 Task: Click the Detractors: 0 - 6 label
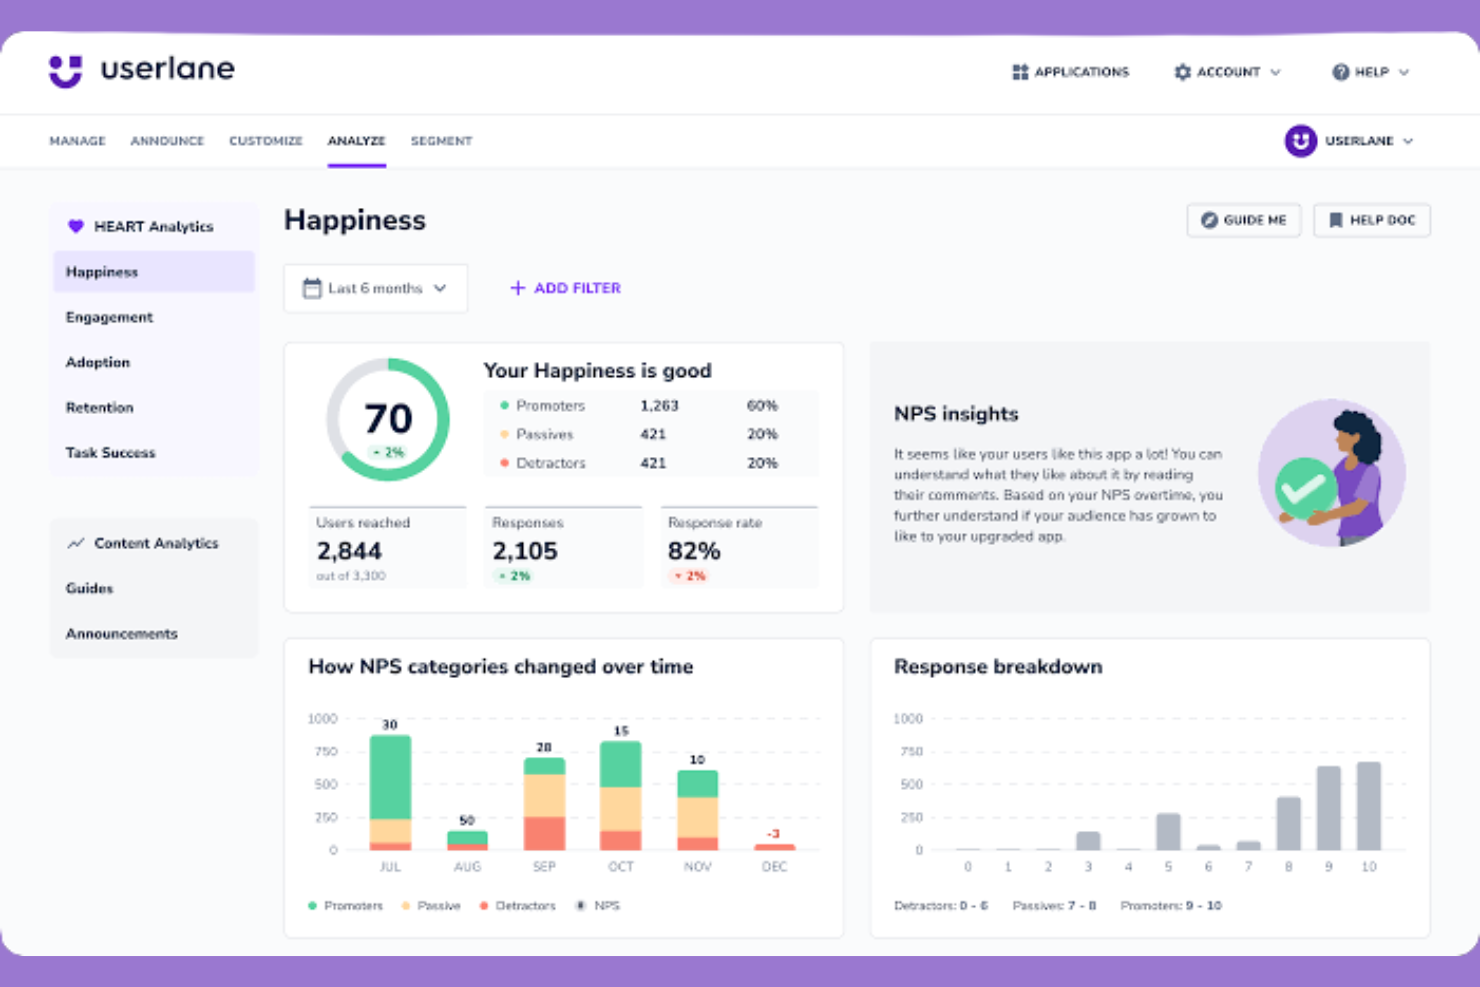[941, 906]
